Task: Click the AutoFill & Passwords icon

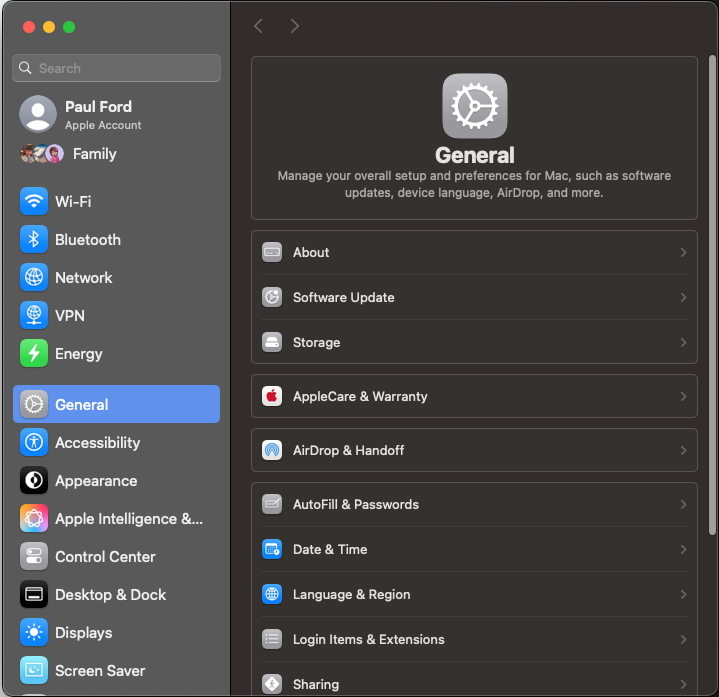Action: [272, 504]
